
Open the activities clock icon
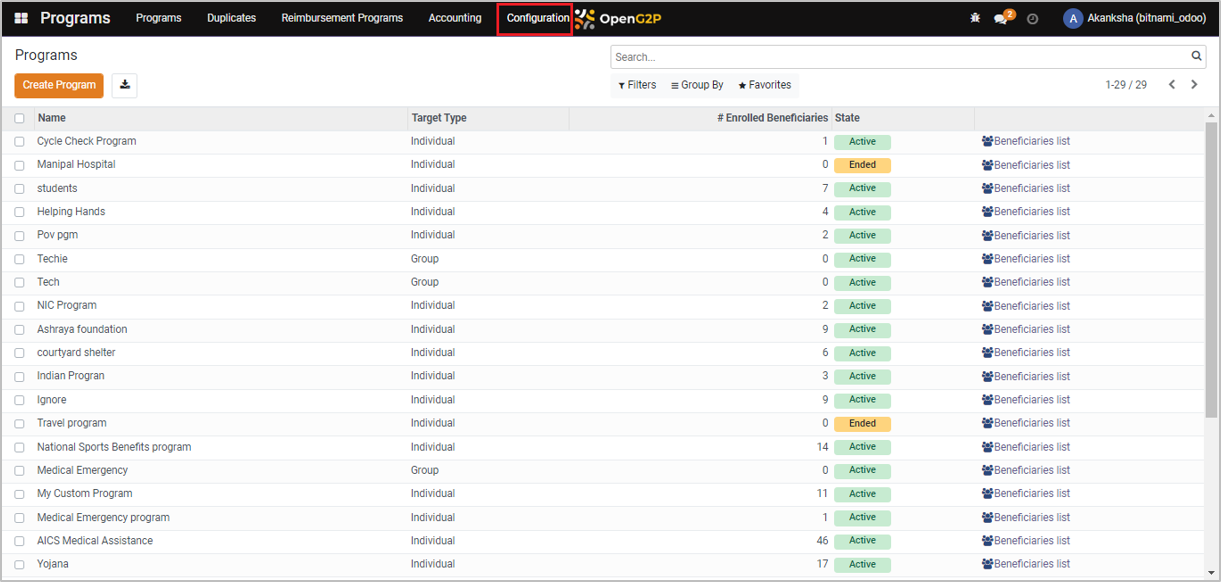click(1033, 18)
